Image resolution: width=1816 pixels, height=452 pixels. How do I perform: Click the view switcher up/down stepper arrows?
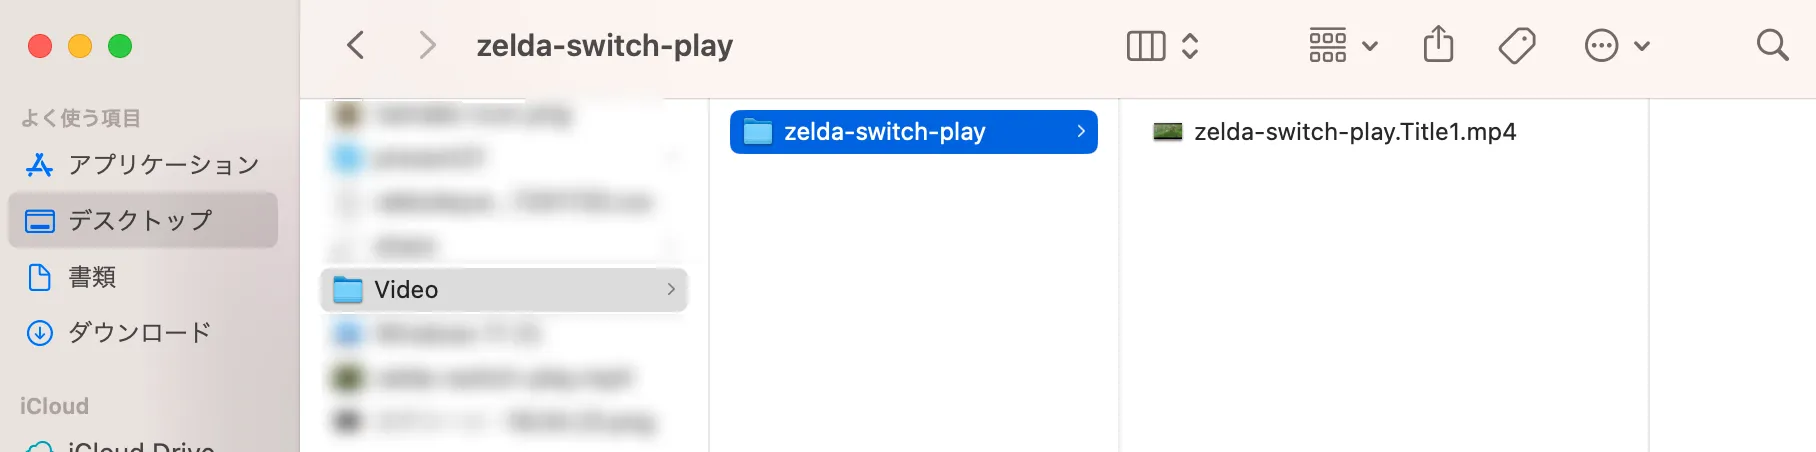click(1190, 46)
